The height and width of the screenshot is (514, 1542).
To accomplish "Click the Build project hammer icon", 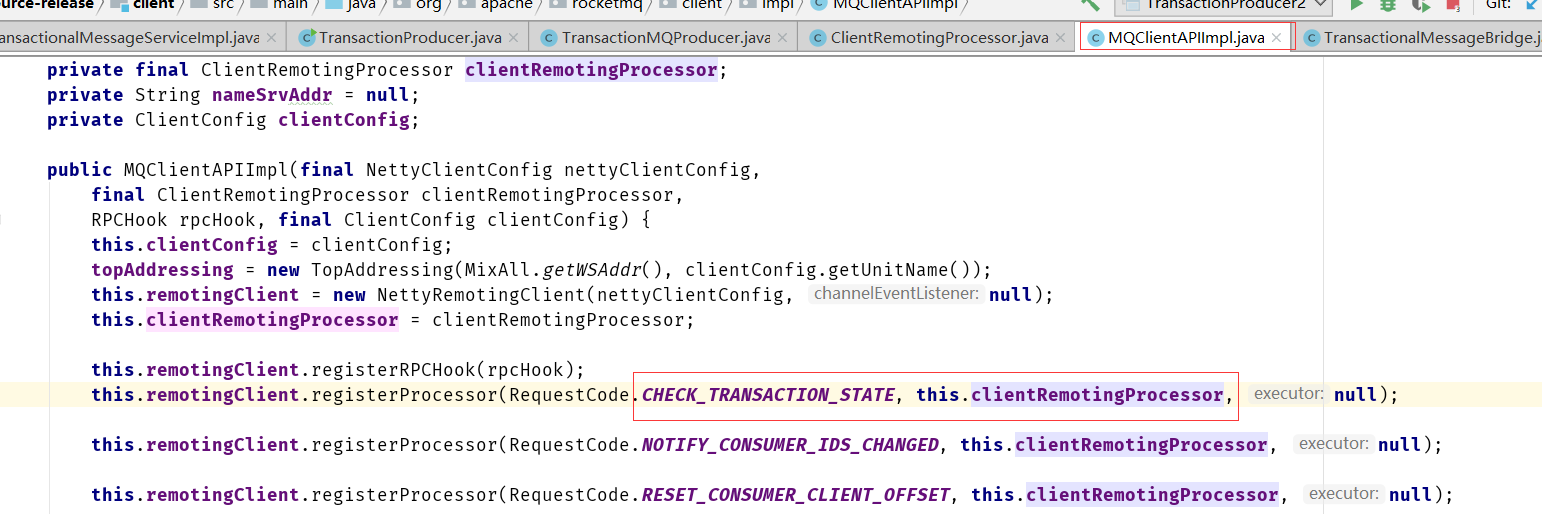I will [1090, 5].
